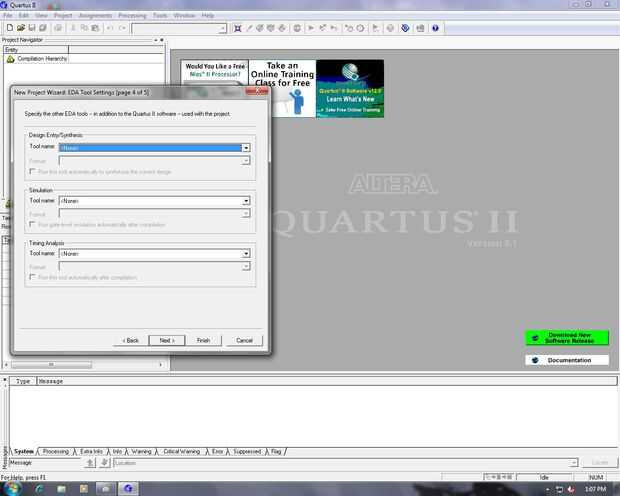Click Take an Online Training Class banner
620x496 pixels.
click(x=282, y=88)
